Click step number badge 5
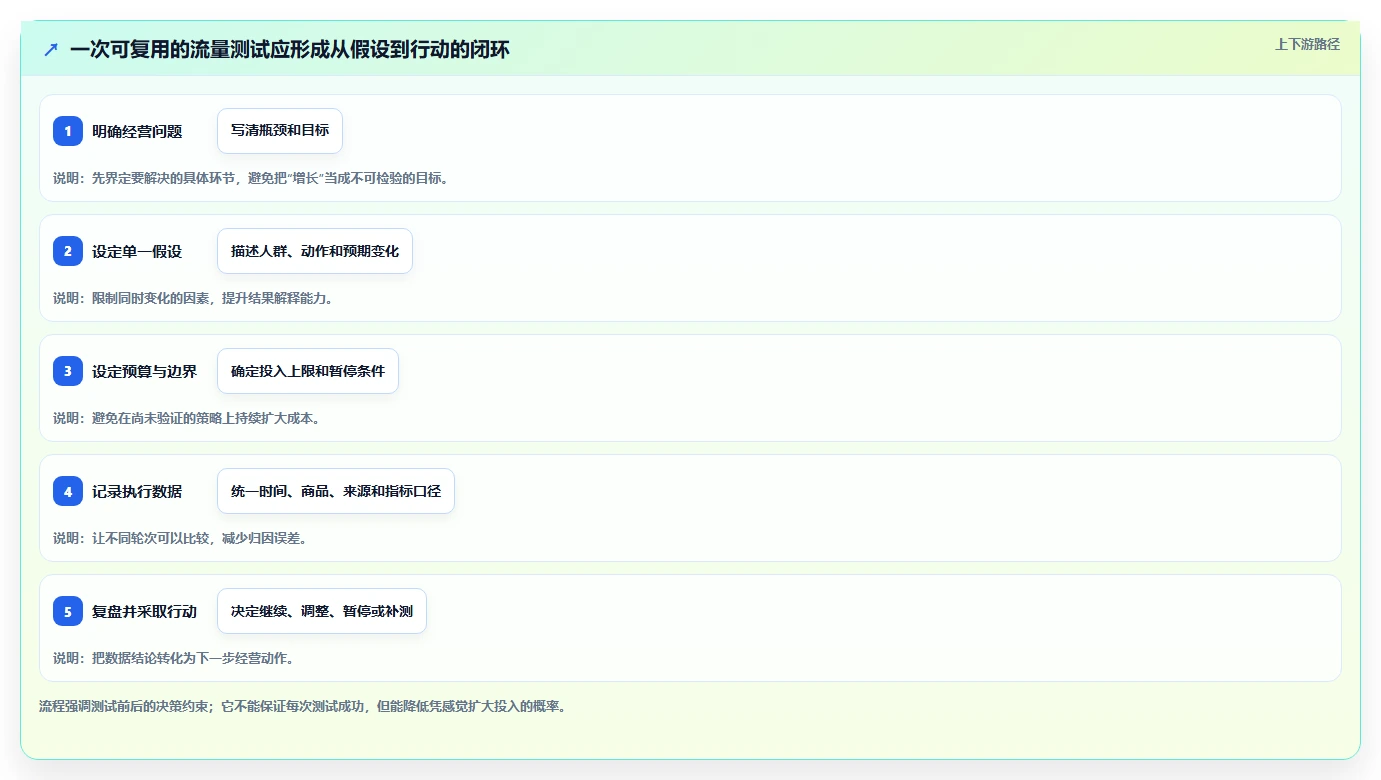 68,611
